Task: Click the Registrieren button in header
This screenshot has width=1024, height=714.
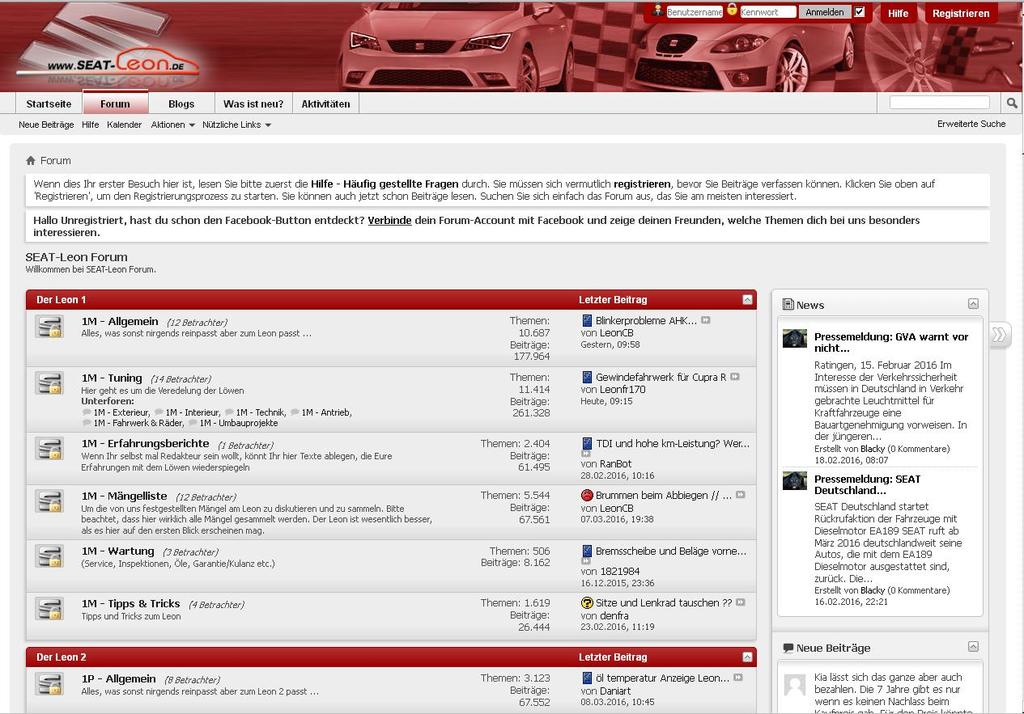Action: click(961, 13)
